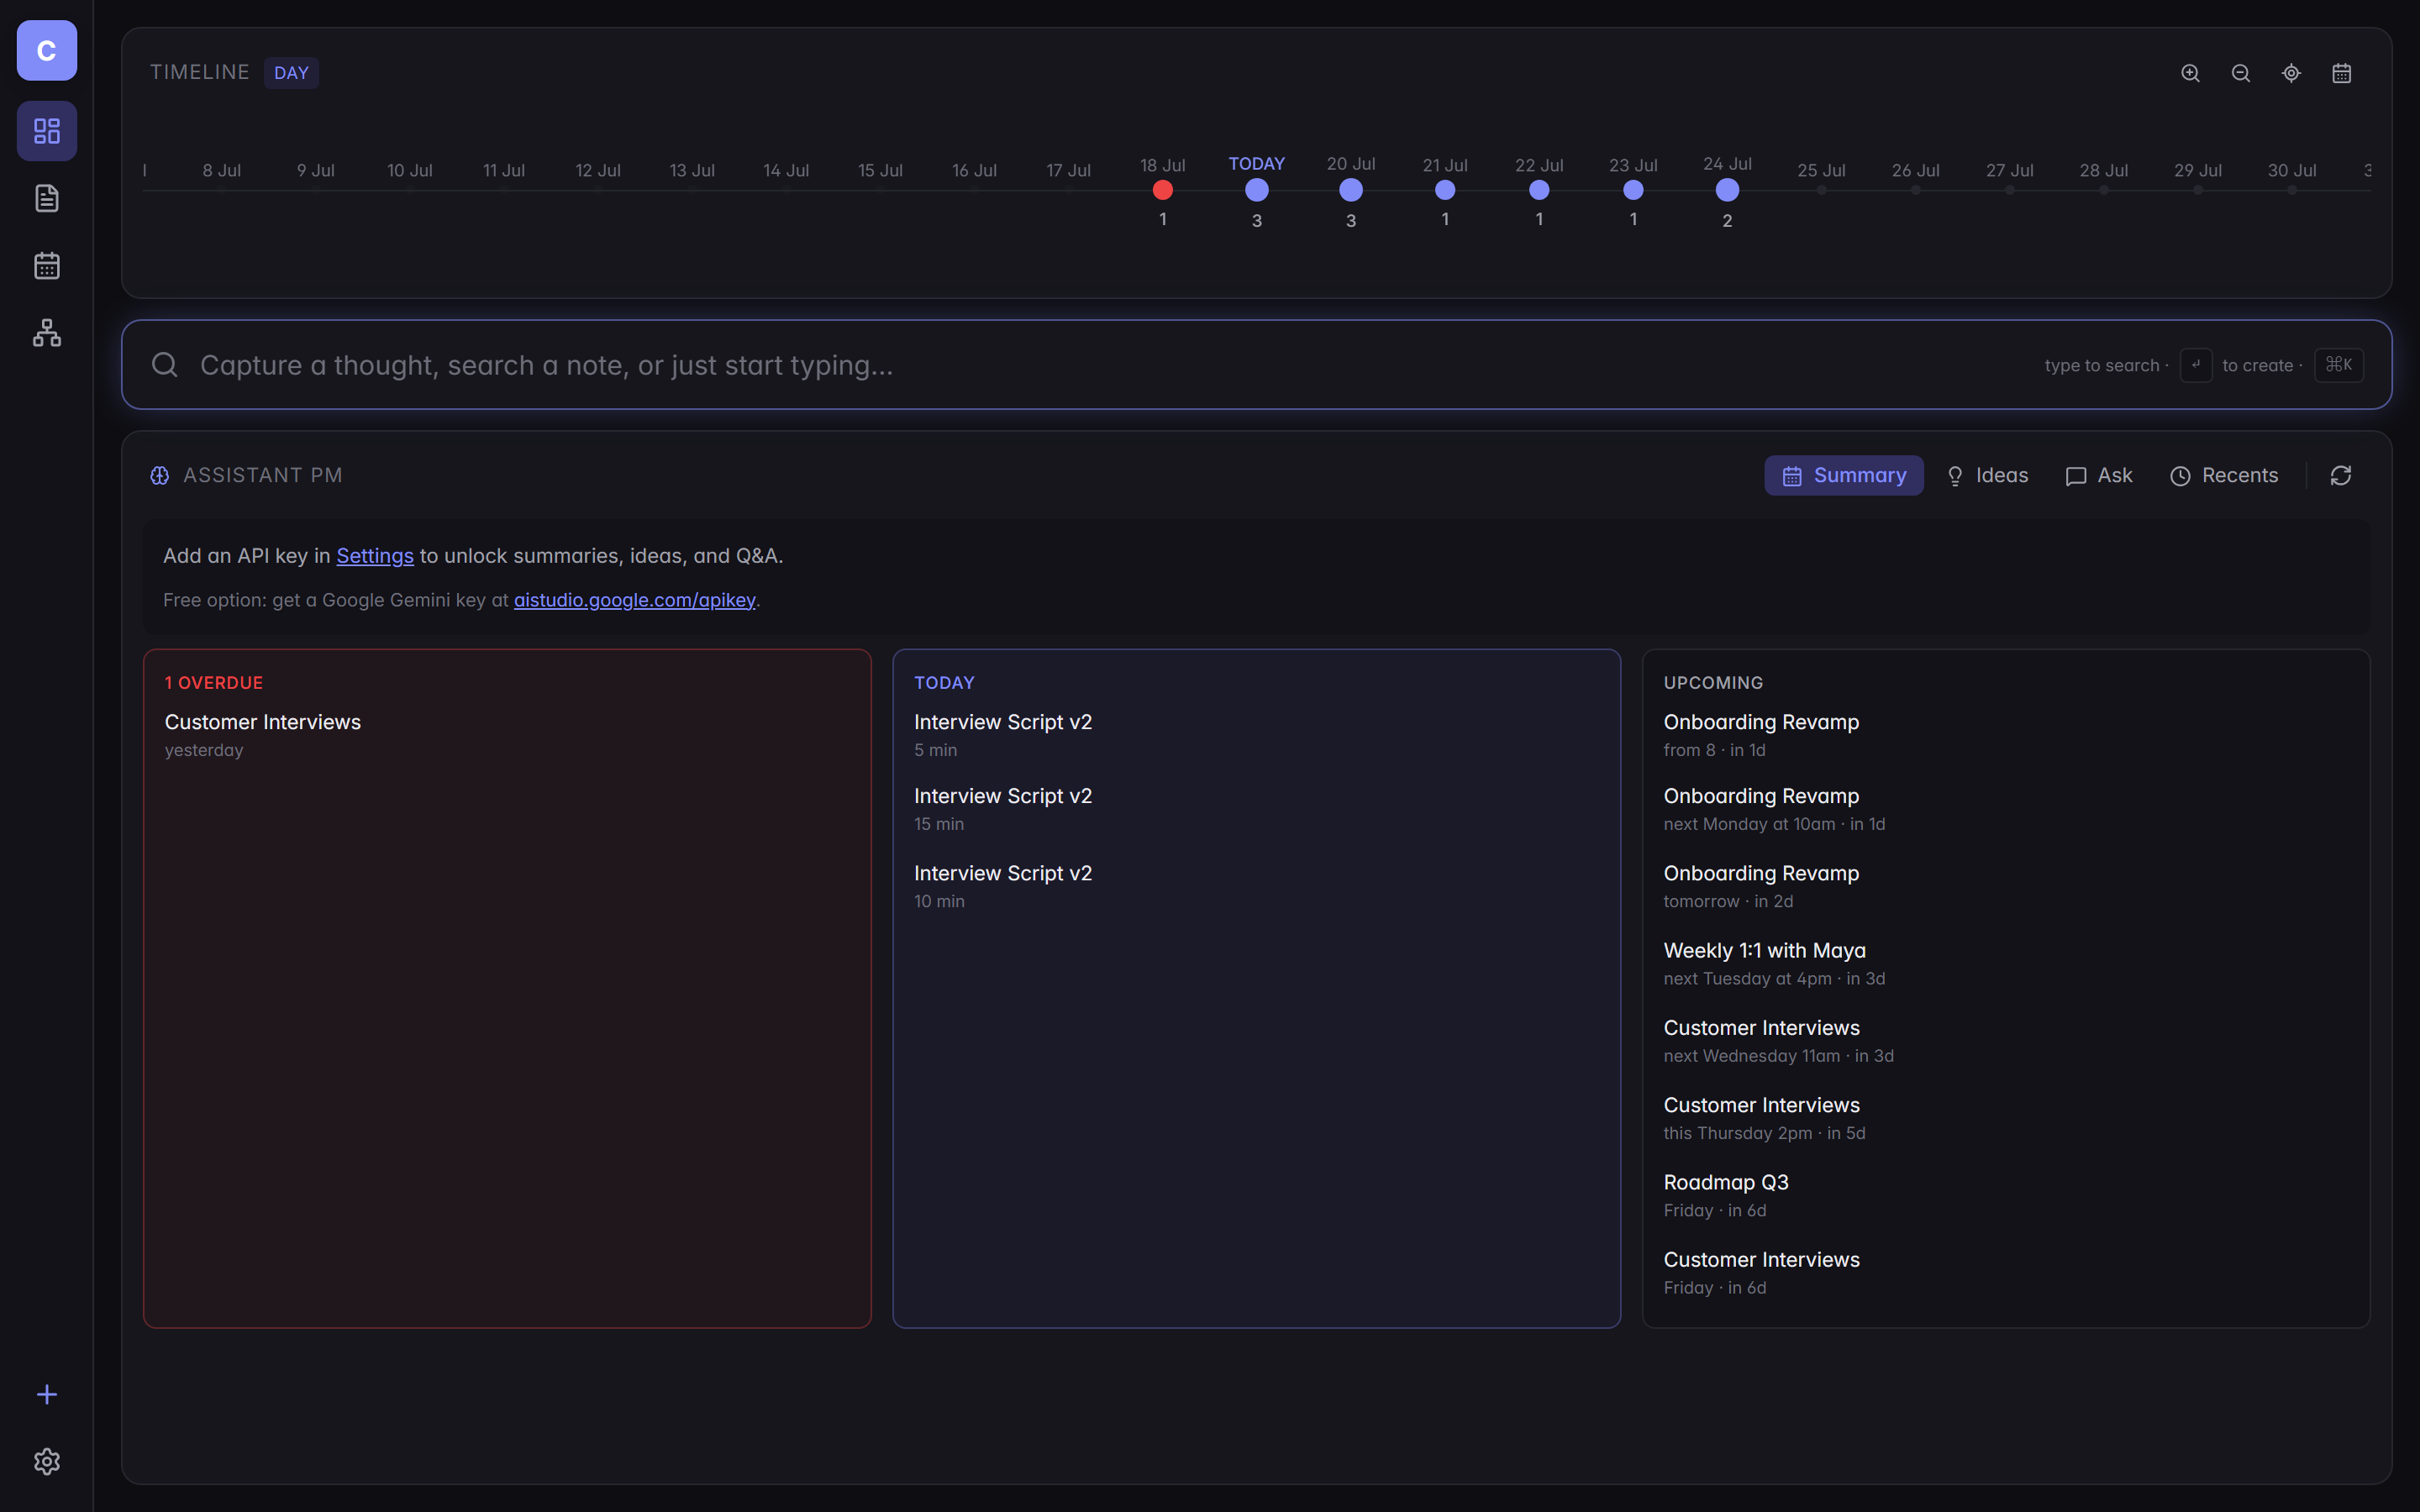Open settings gear icon in sidebar

tap(47, 1462)
